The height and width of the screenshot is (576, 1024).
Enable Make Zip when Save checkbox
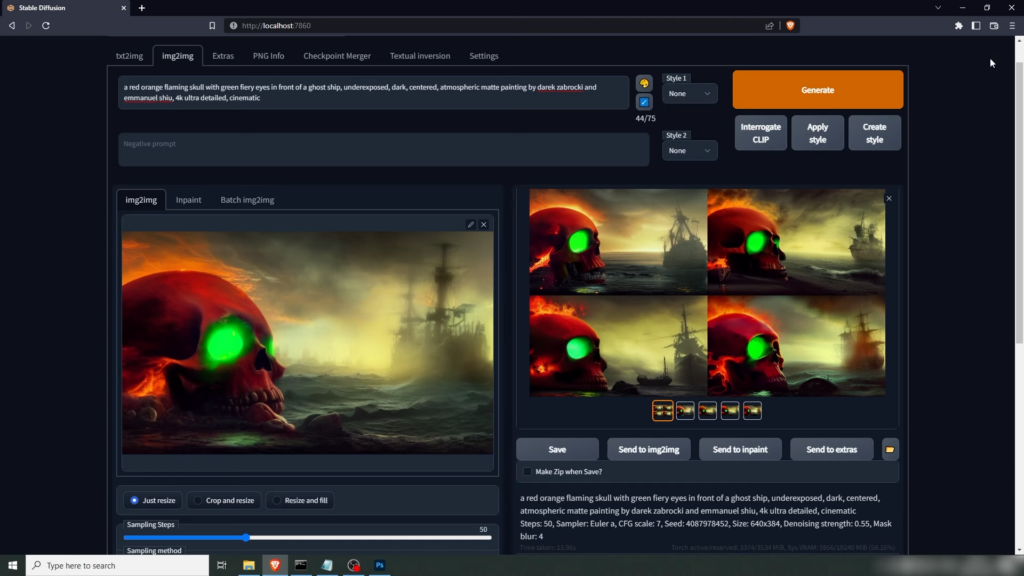coord(528,472)
